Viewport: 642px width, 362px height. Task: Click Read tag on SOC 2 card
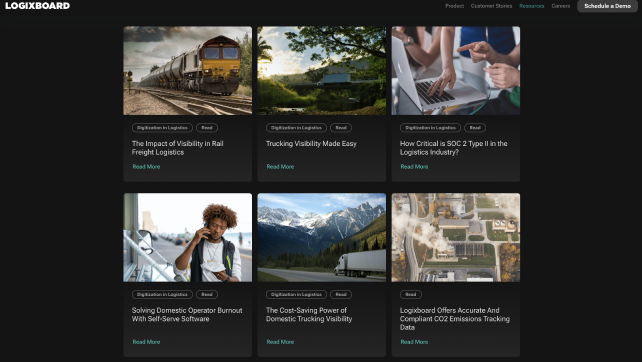point(475,128)
